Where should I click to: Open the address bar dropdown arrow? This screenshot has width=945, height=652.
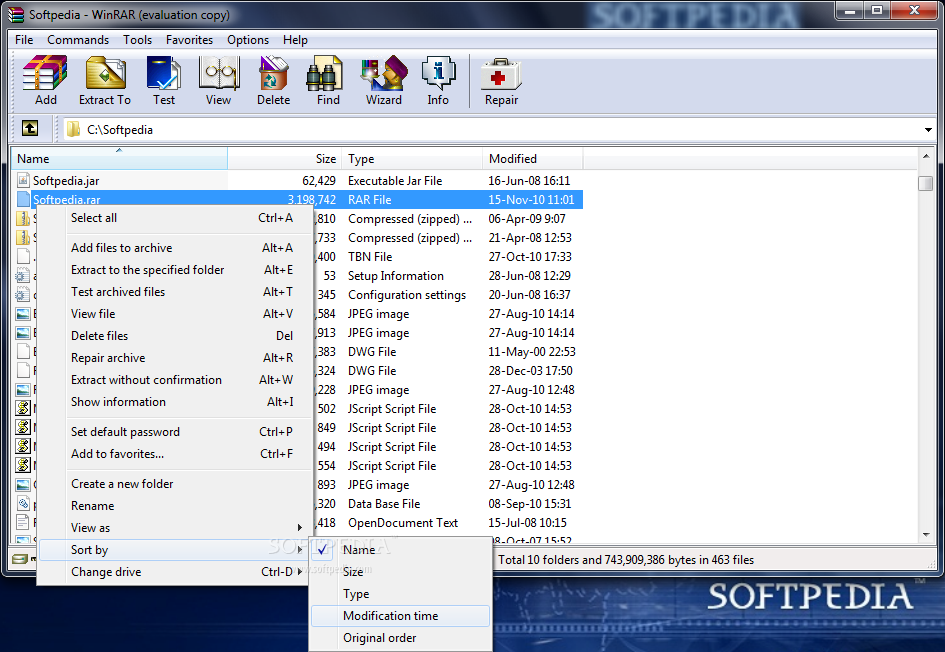pos(928,130)
